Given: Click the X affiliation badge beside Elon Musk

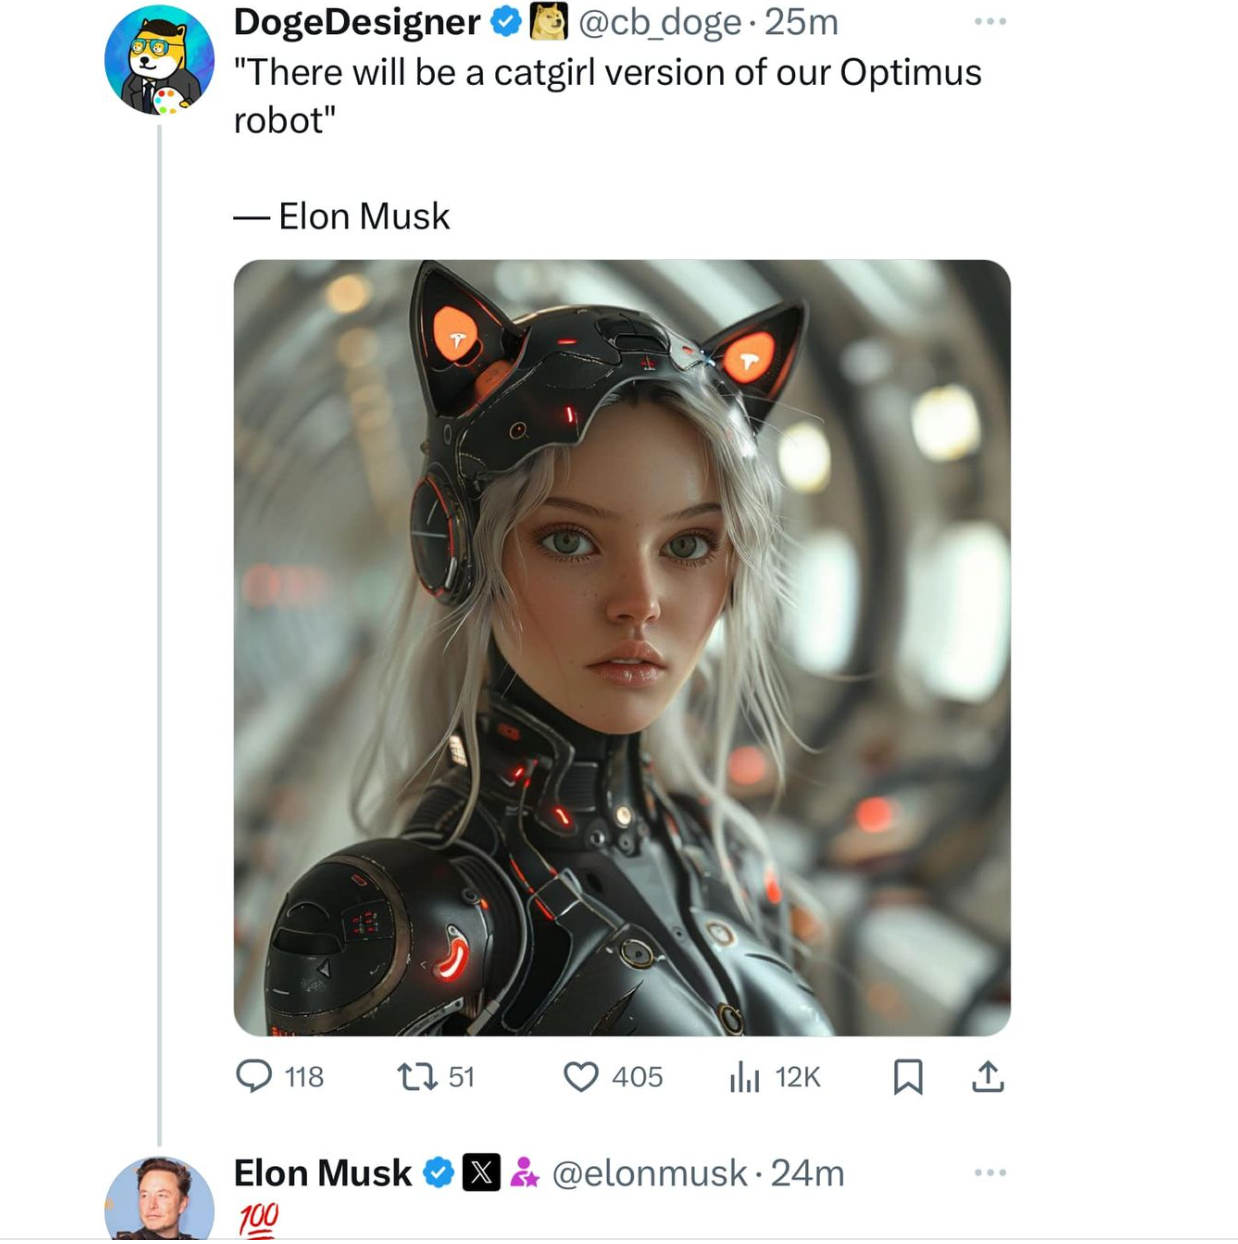Looking at the screenshot, I should click(481, 1172).
